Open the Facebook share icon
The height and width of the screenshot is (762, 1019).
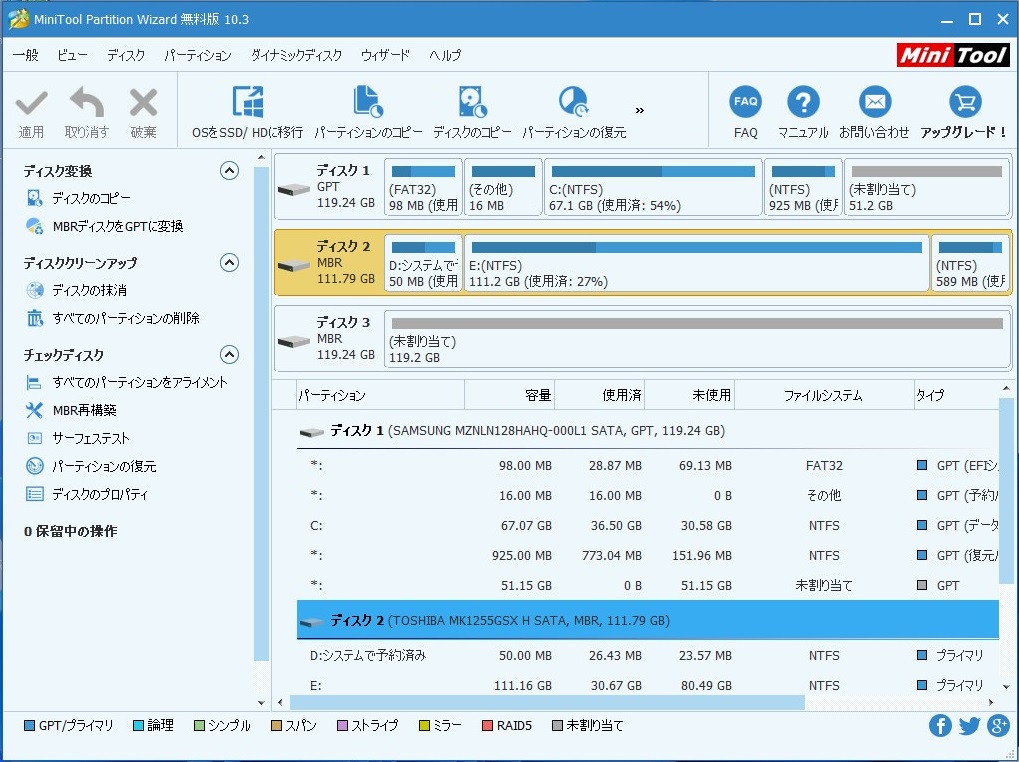pos(940,726)
